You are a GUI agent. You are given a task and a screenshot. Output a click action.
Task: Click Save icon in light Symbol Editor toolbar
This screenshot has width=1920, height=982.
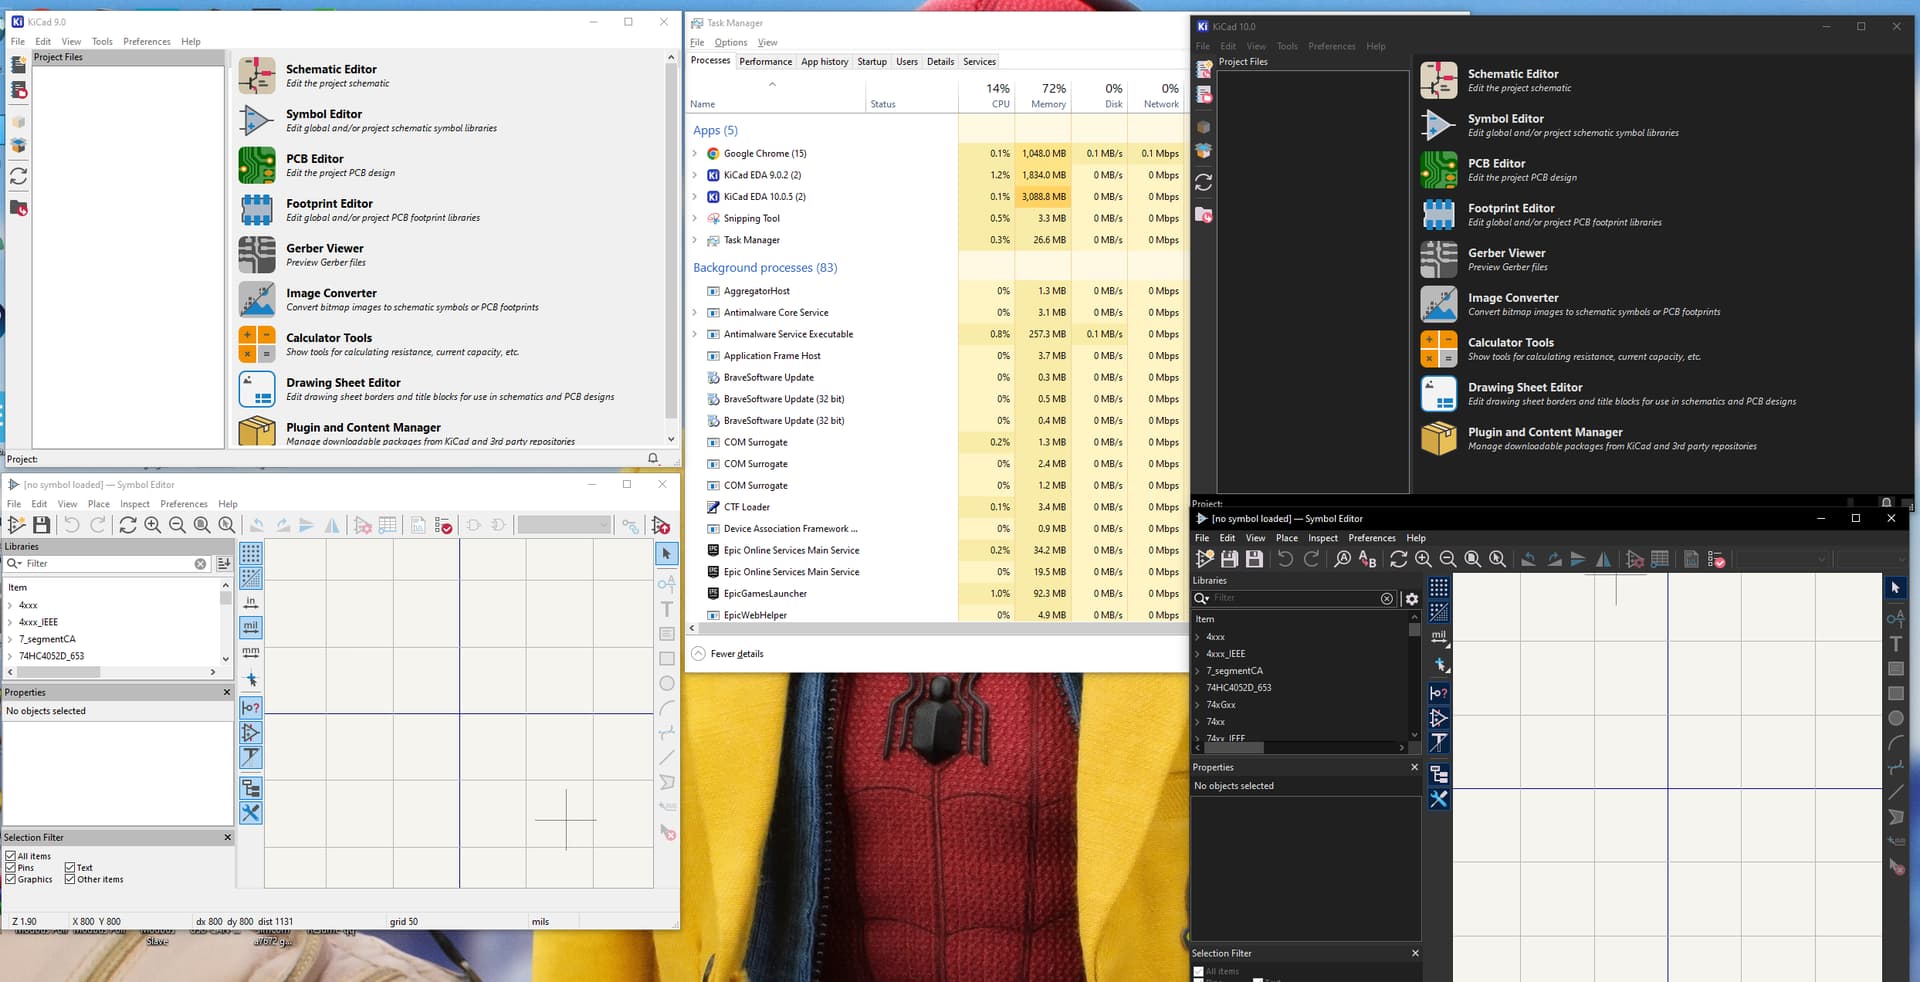[x=41, y=525]
